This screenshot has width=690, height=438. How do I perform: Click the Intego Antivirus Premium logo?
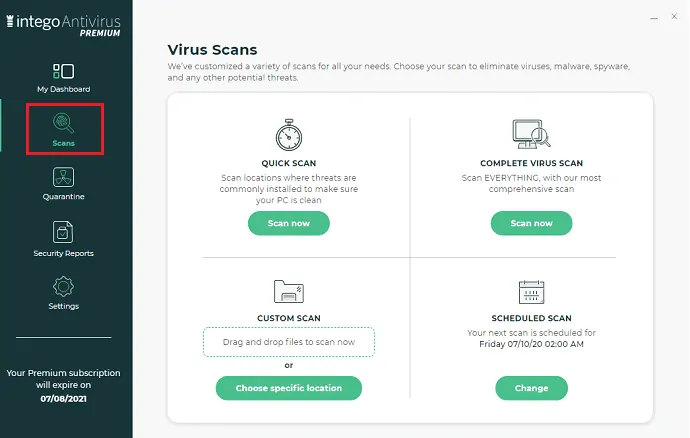(63, 26)
